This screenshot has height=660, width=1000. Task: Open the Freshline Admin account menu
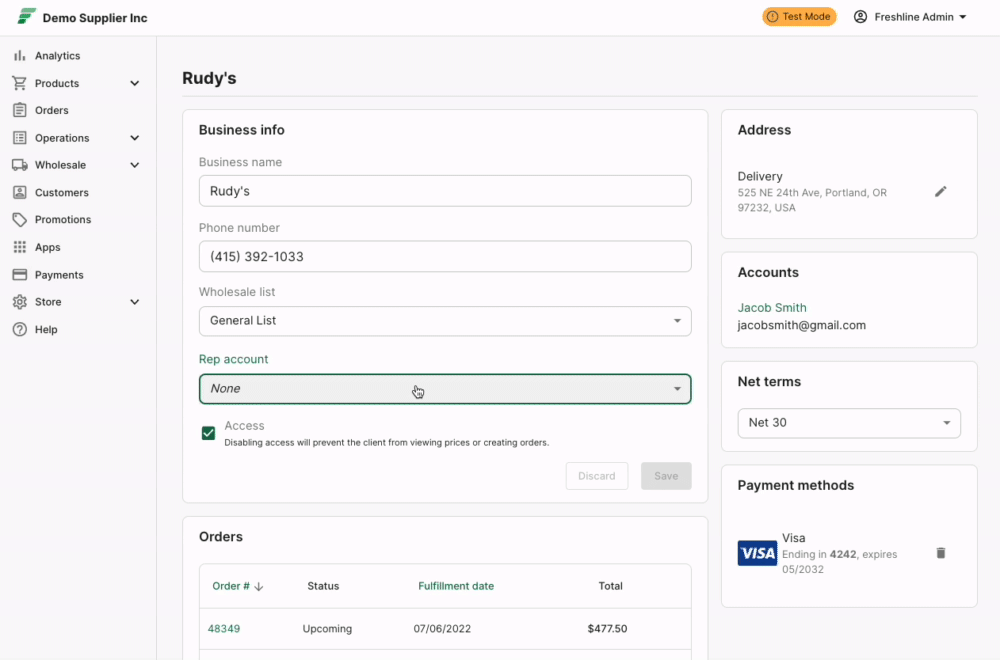coord(910,17)
